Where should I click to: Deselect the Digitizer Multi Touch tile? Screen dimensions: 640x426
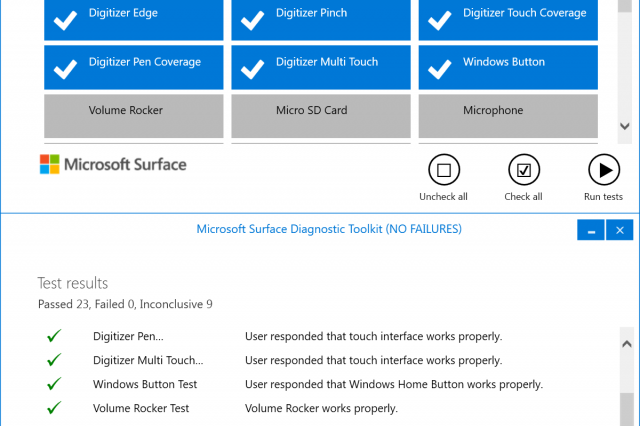[320, 67]
